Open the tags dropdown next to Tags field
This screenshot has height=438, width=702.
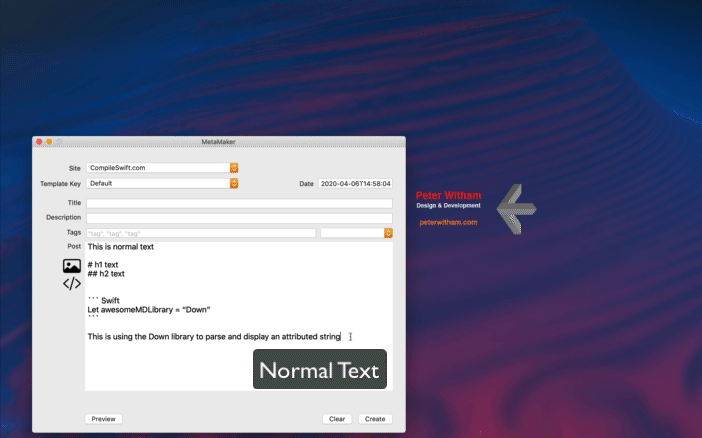coord(356,233)
